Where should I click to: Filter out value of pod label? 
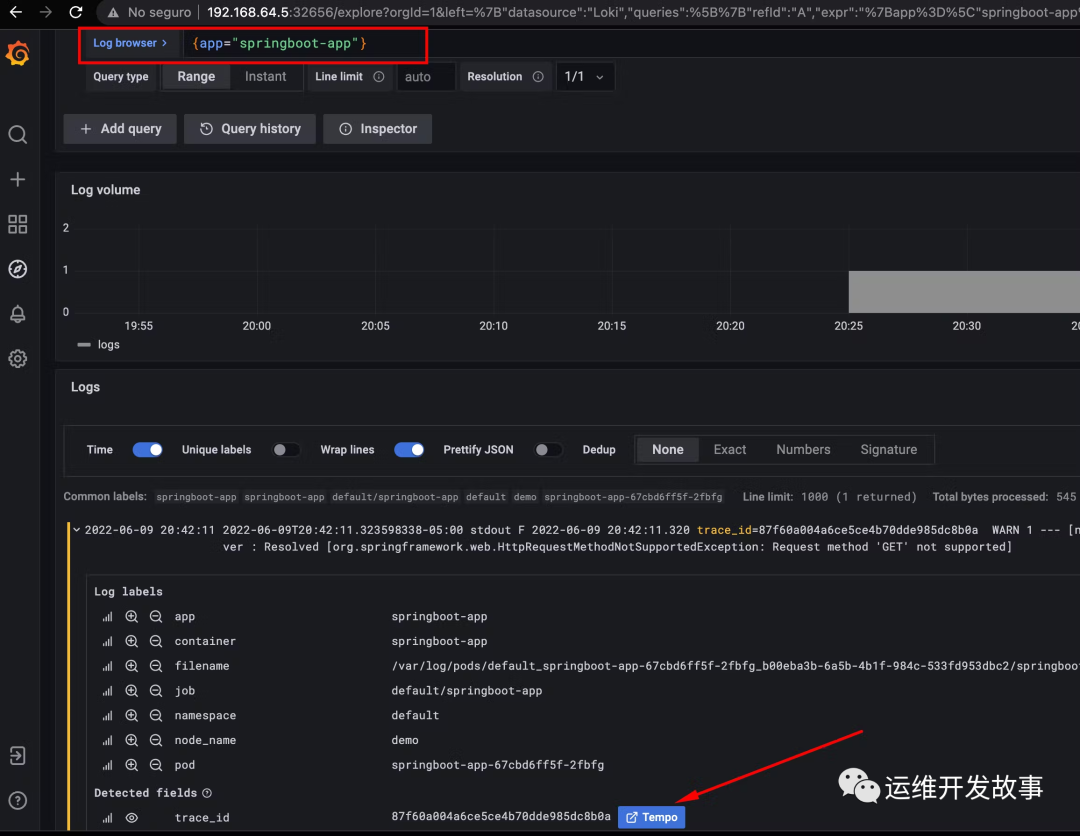tap(156, 765)
